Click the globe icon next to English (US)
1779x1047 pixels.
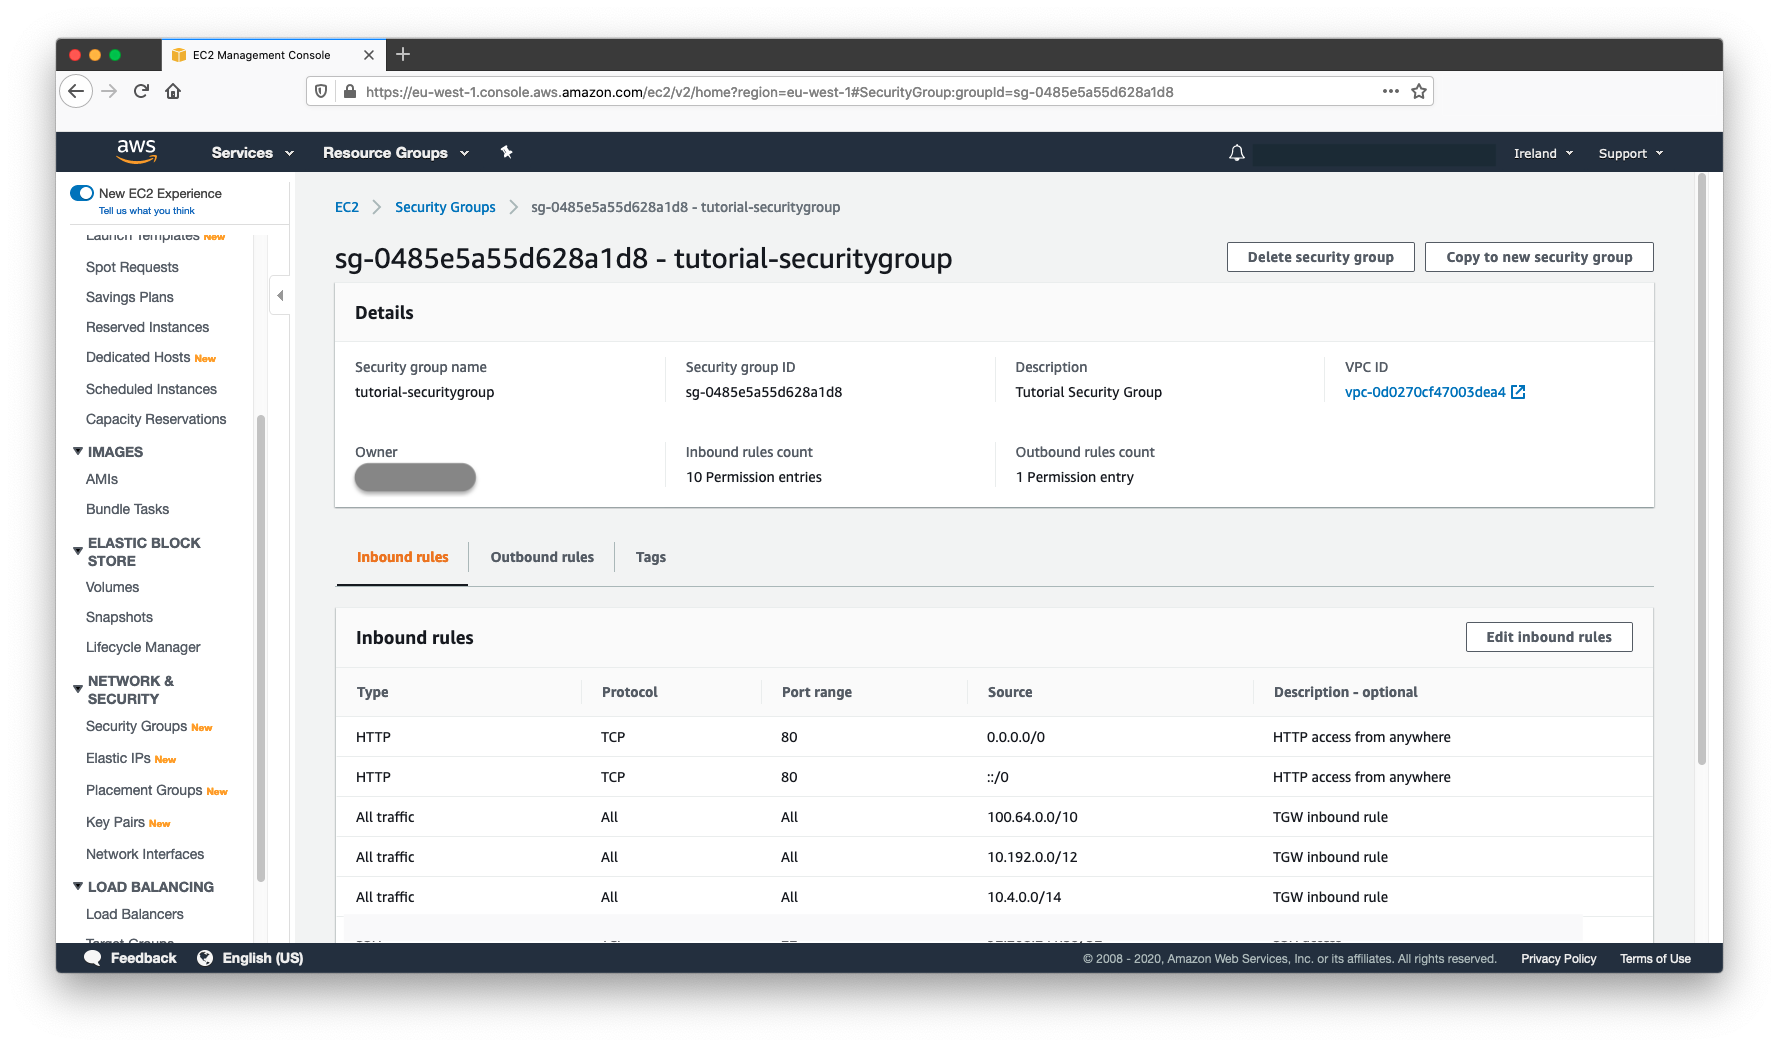click(x=205, y=957)
